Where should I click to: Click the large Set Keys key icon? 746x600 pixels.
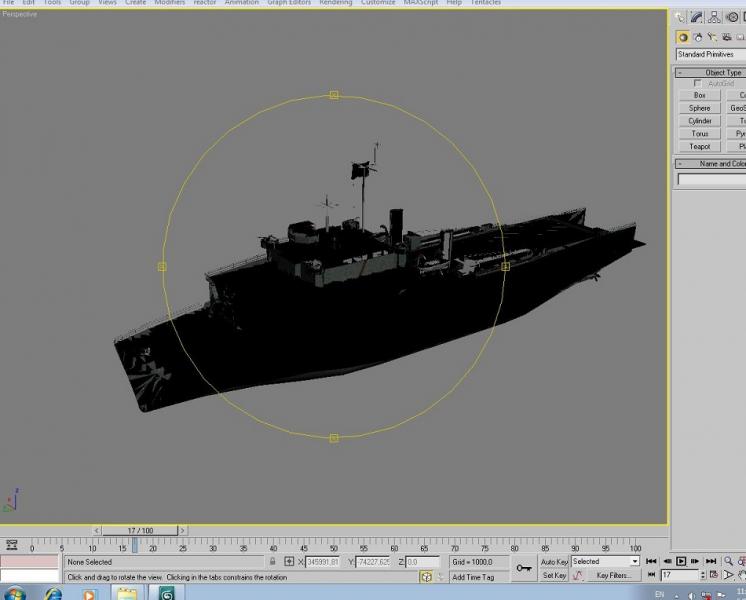click(524, 569)
